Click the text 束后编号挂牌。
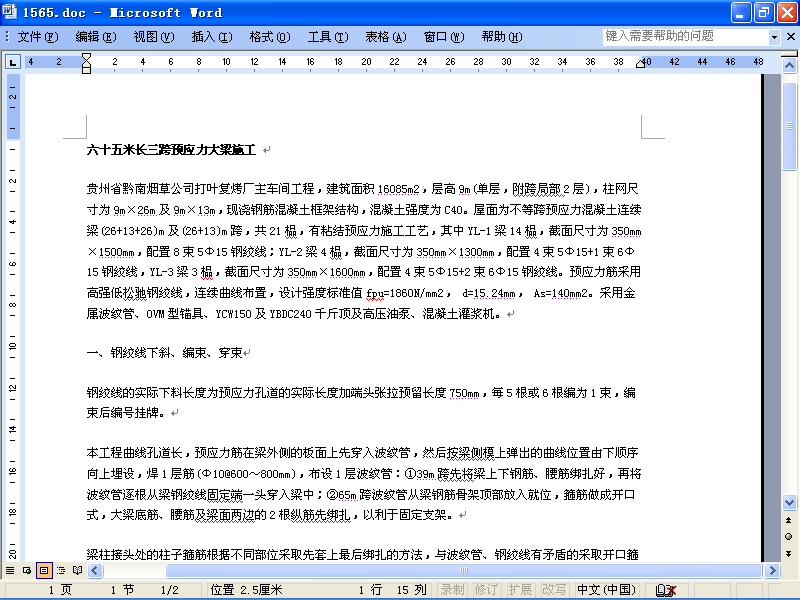 coord(126,413)
